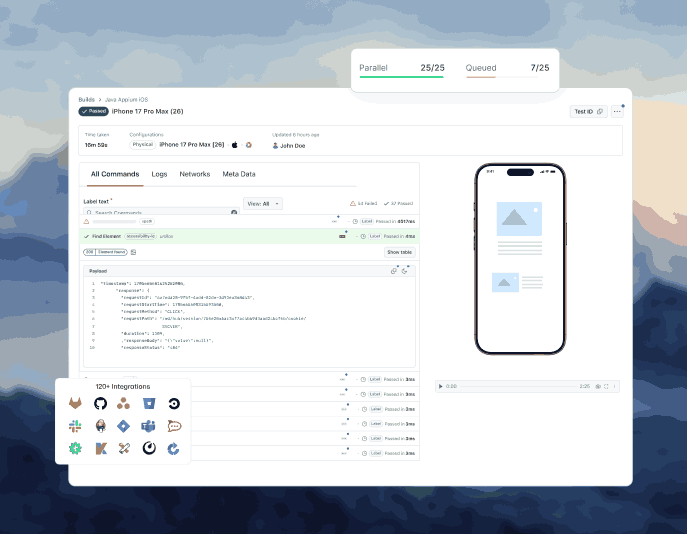Viewport: 687px width, 534px height.
Task: Click the Slack integration icon
Action: coord(75,425)
